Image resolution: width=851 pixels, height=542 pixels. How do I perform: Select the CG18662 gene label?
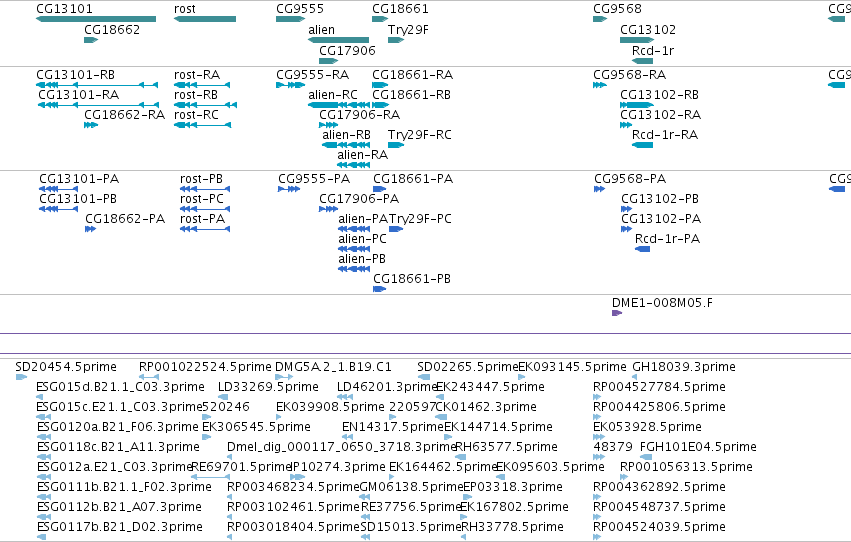(x=112, y=30)
